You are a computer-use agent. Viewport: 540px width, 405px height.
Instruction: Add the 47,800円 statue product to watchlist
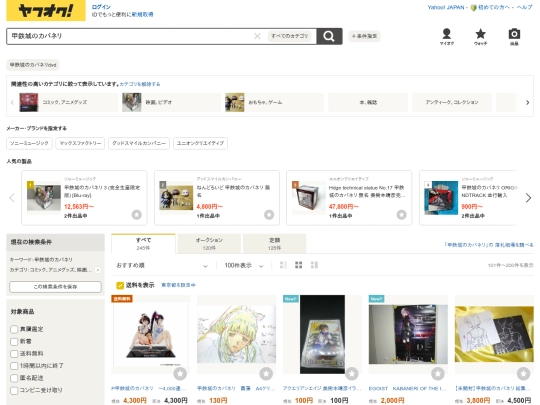point(402,215)
